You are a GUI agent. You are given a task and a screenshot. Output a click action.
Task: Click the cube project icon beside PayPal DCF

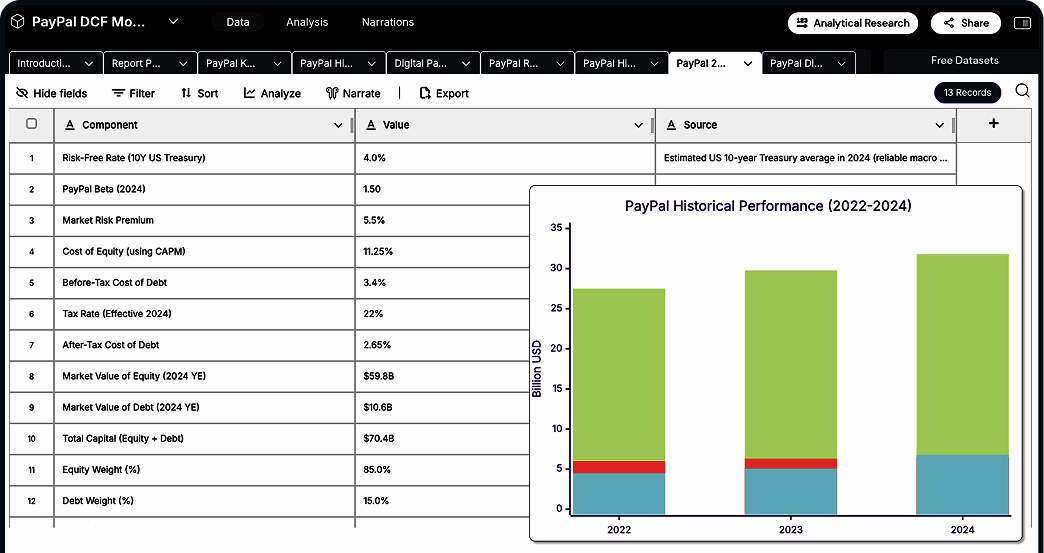point(17,22)
